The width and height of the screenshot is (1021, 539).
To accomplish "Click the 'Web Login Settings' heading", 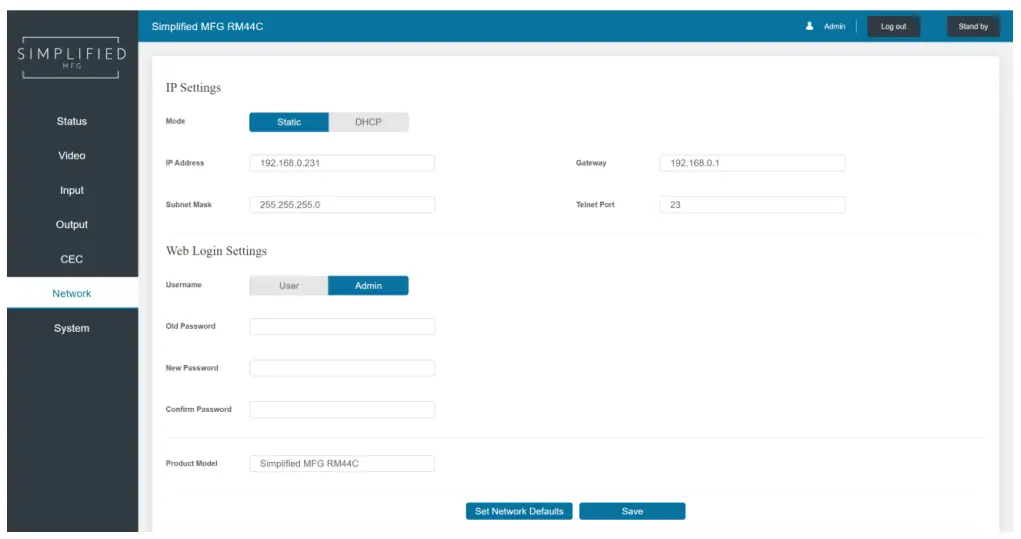I will click(216, 251).
